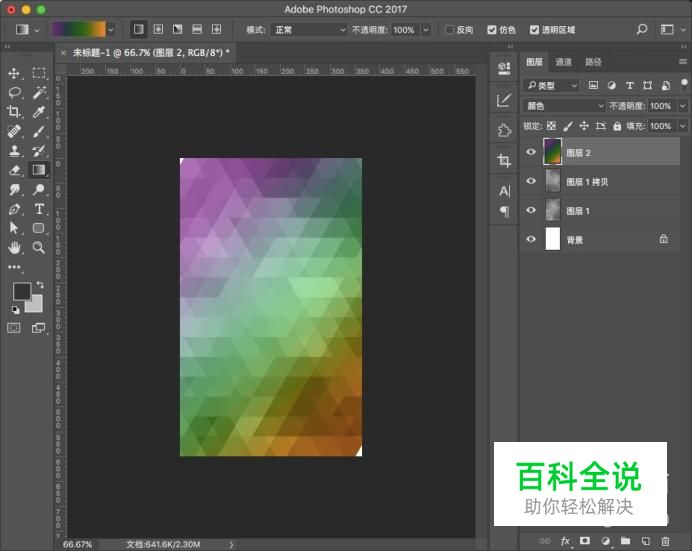
Task: Select the Crop tool in the toolbox
Action: [14, 111]
